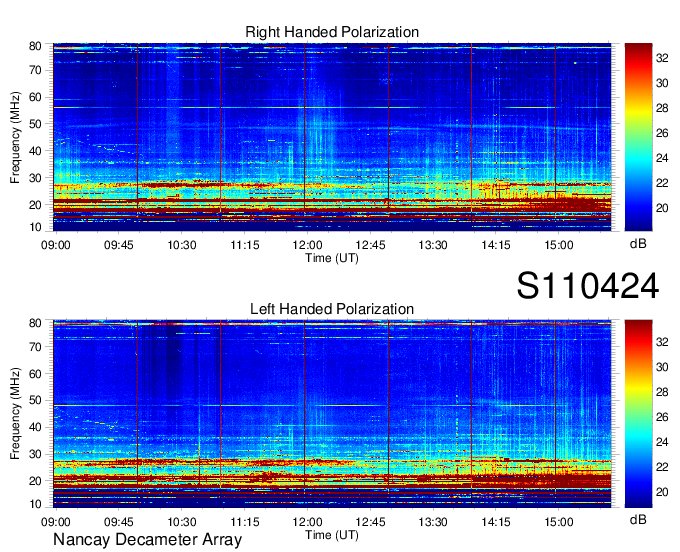Click the "Right Handed Polarization" plot title
The height and width of the screenshot is (552, 680).
332,32
